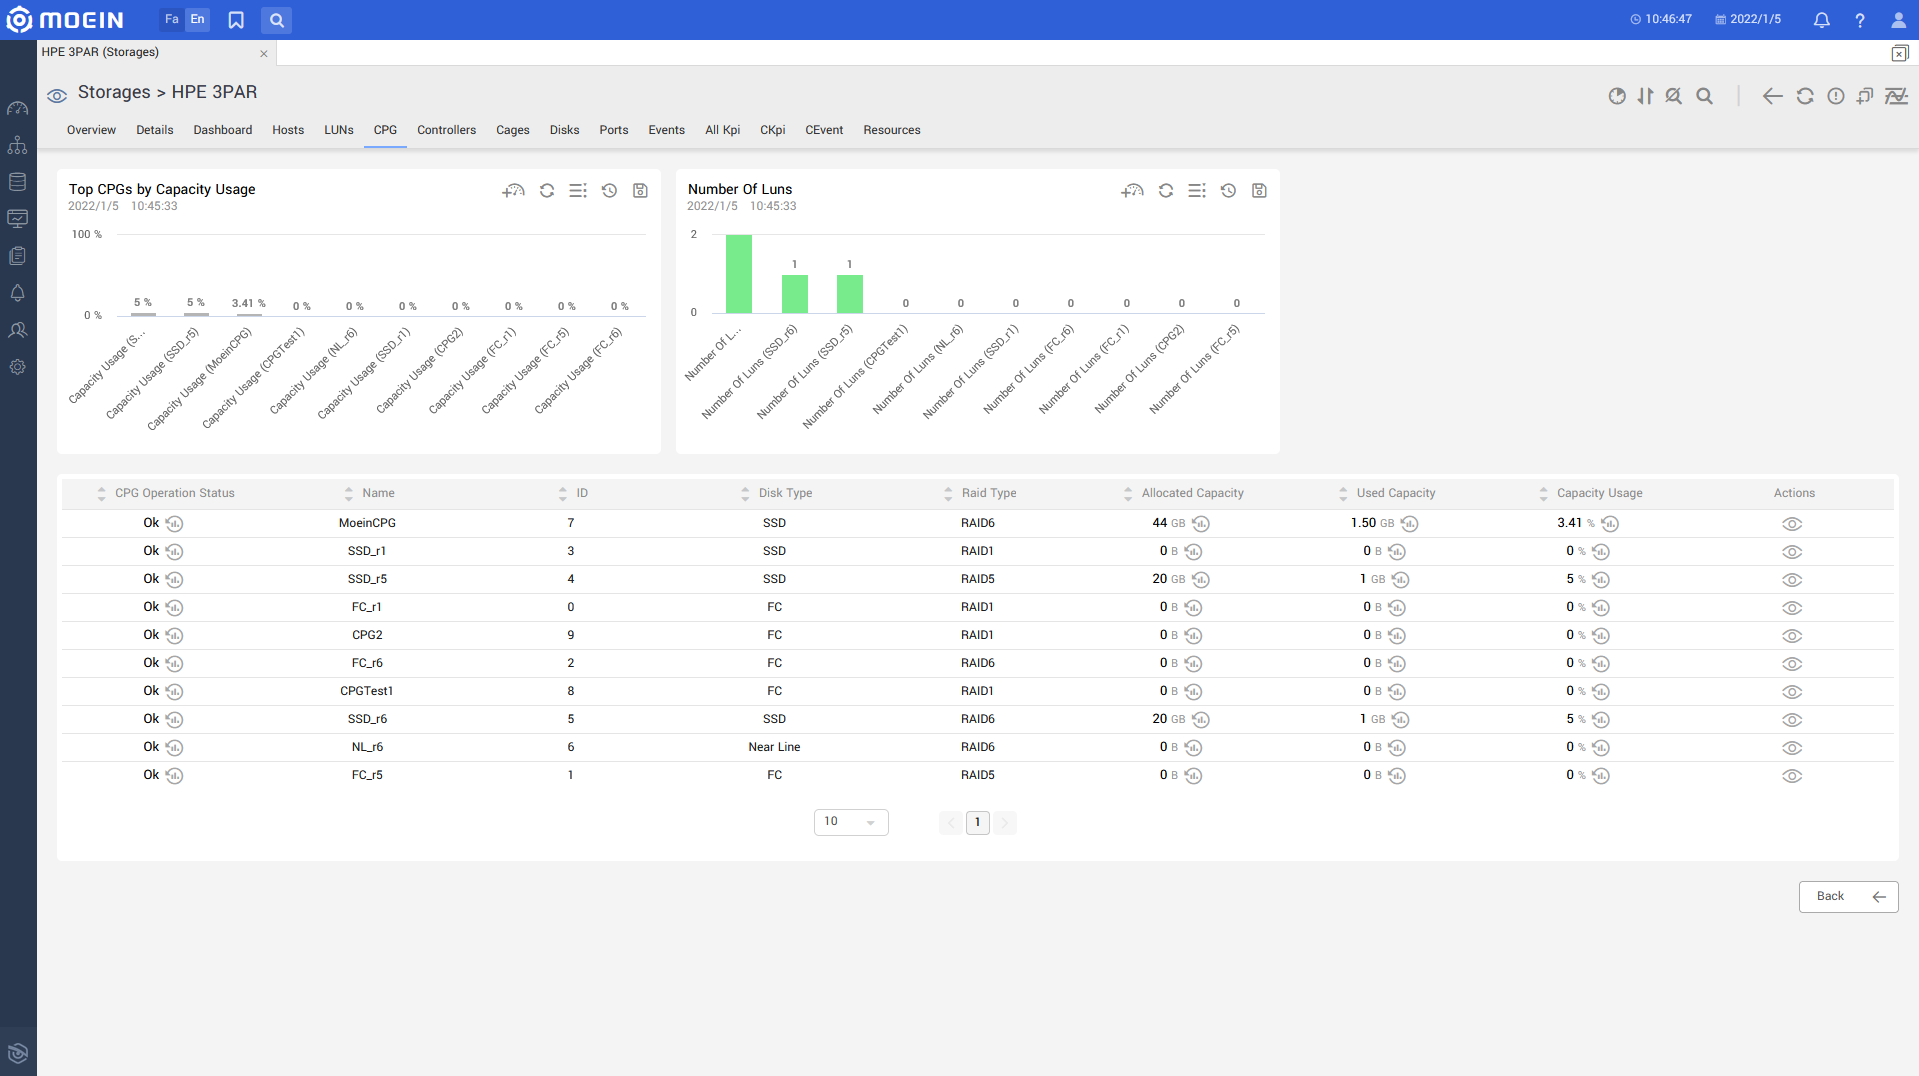View details eye icon for FC_r6 row
This screenshot has height=1076, width=1919.
(1792, 664)
